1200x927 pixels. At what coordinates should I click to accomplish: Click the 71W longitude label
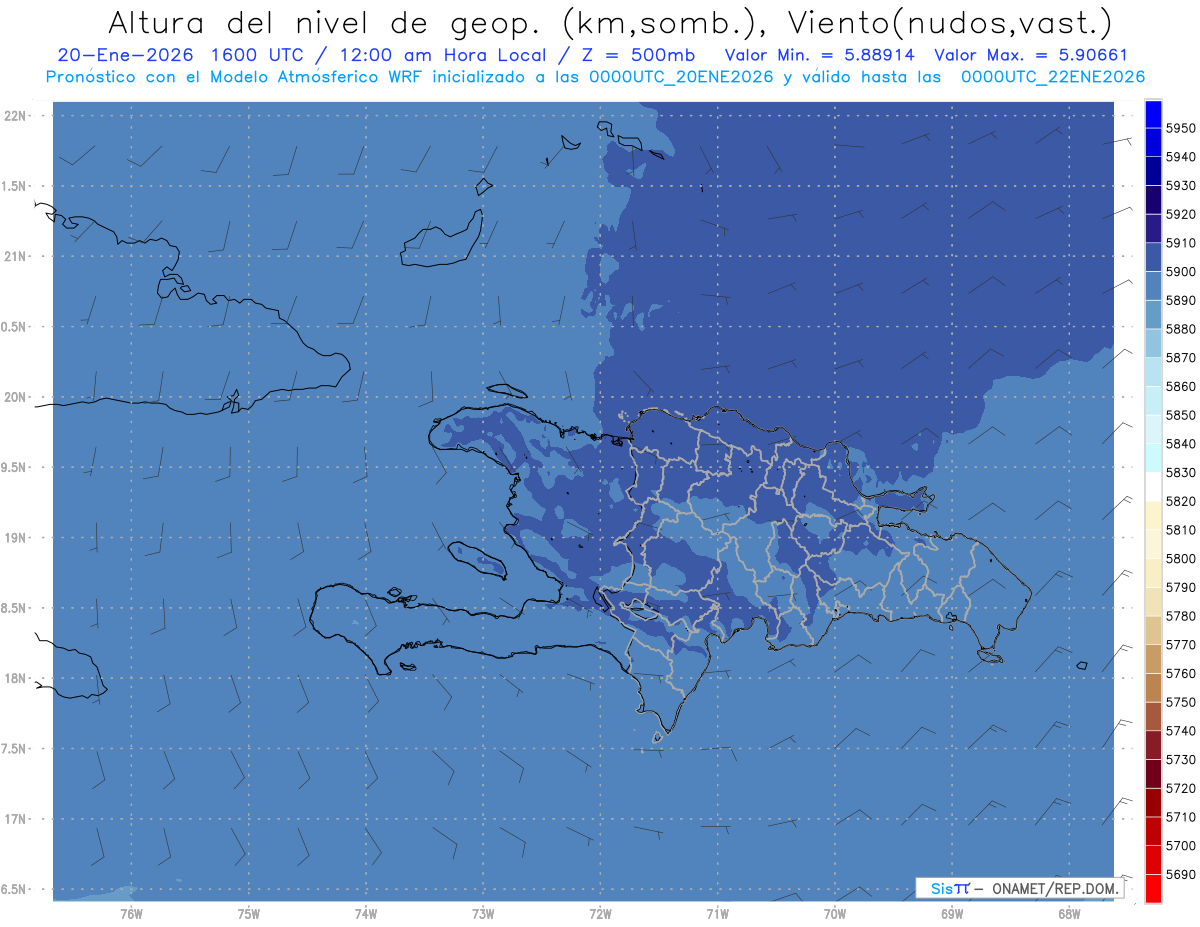(x=717, y=914)
